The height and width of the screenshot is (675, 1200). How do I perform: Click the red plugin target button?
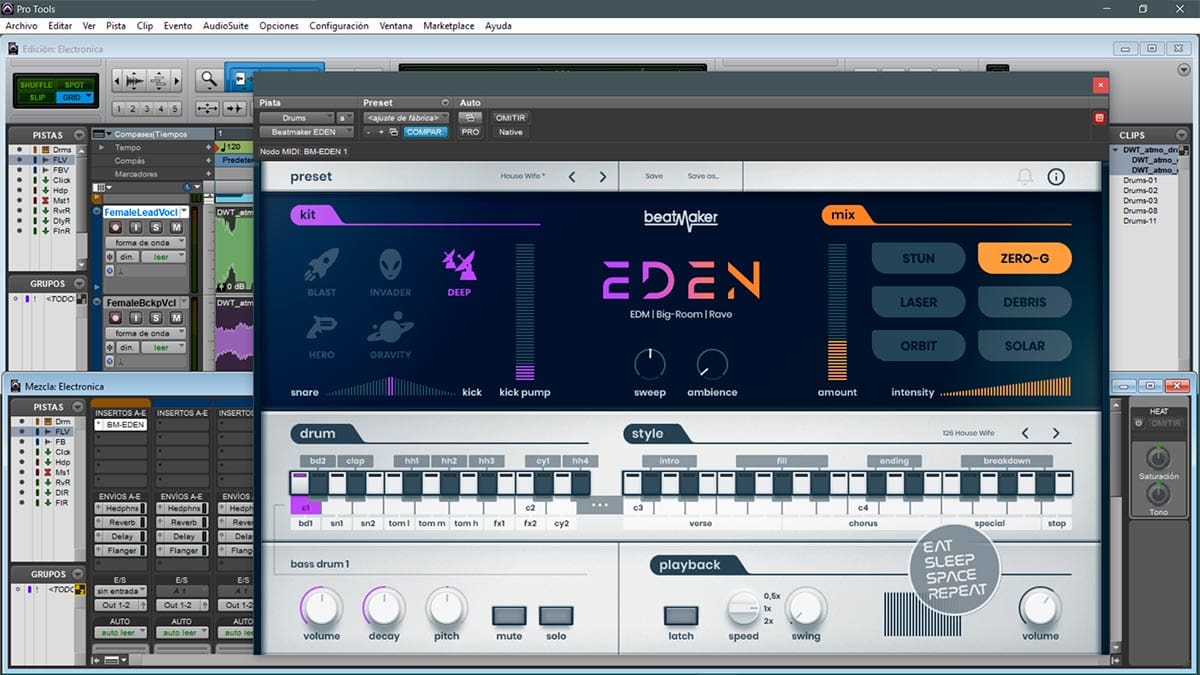tap(1099, 118)
